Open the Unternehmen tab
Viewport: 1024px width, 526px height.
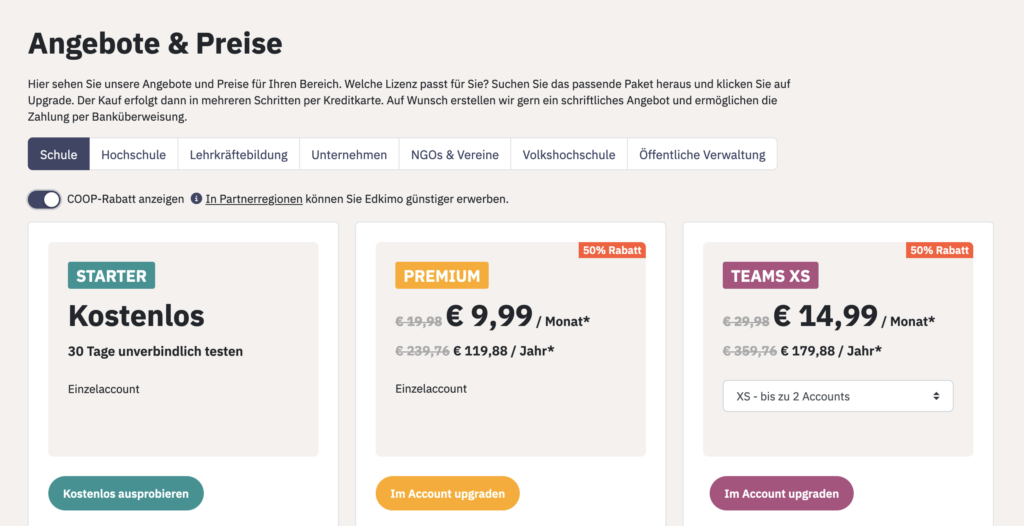(349, 155)
